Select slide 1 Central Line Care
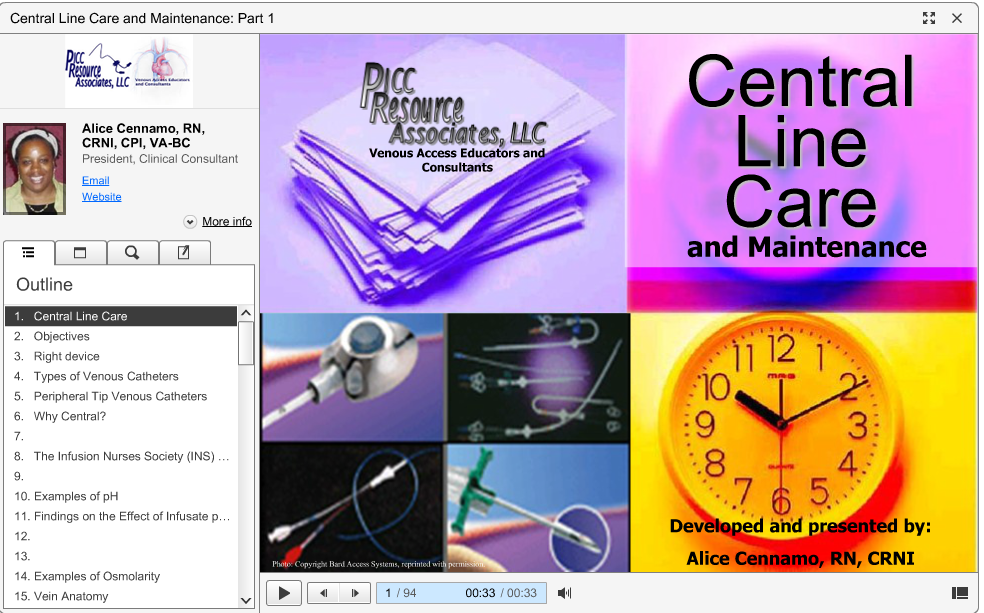The height and width of the screenshot is (613, 984). (x=121, y=316)
